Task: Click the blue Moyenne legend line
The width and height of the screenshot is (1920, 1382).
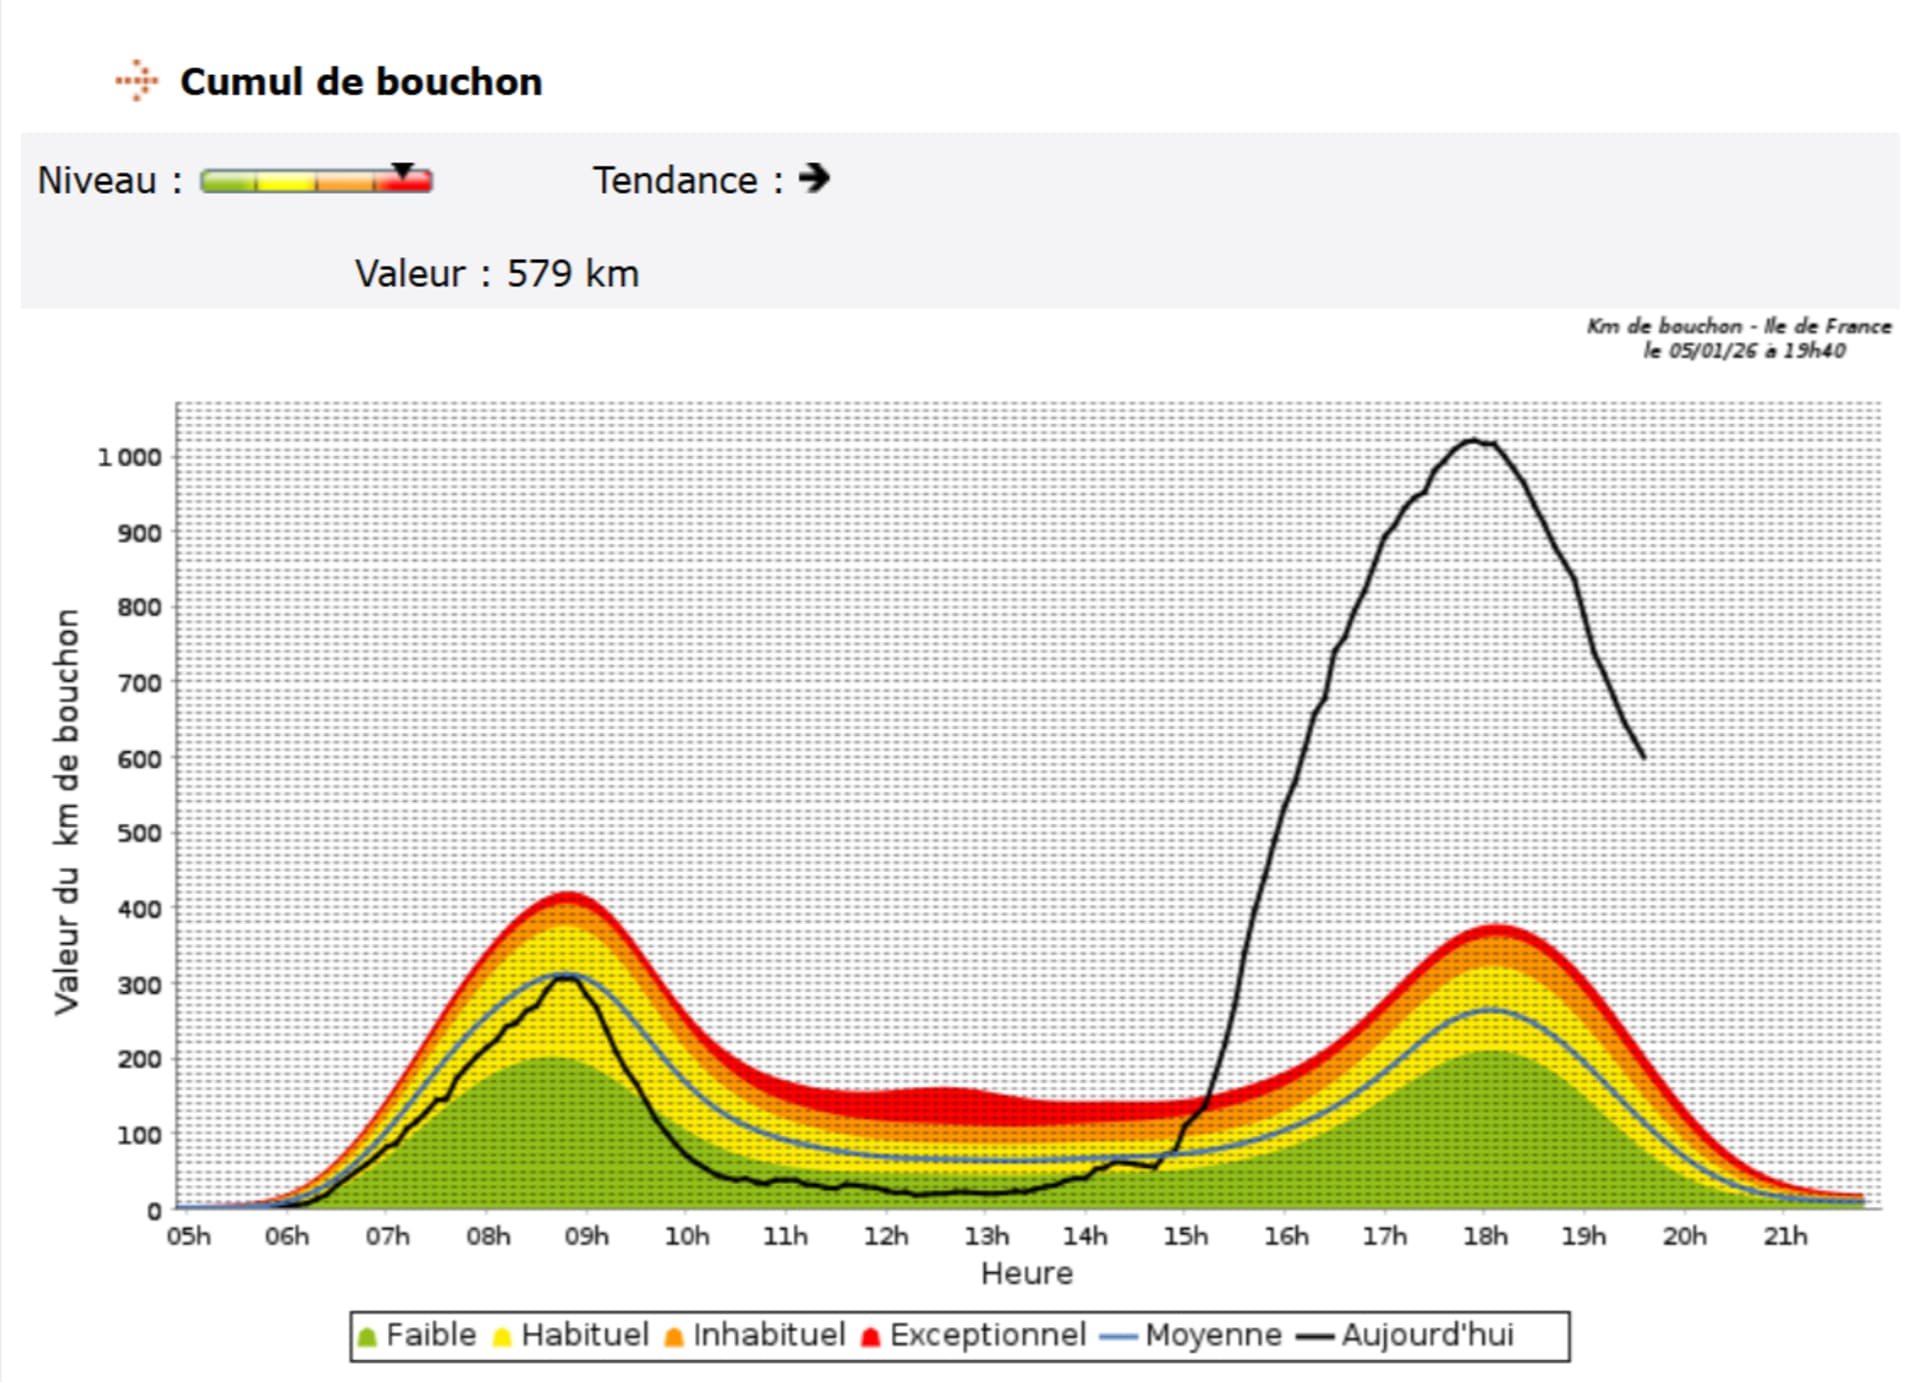Action: pos(1118,1337)
